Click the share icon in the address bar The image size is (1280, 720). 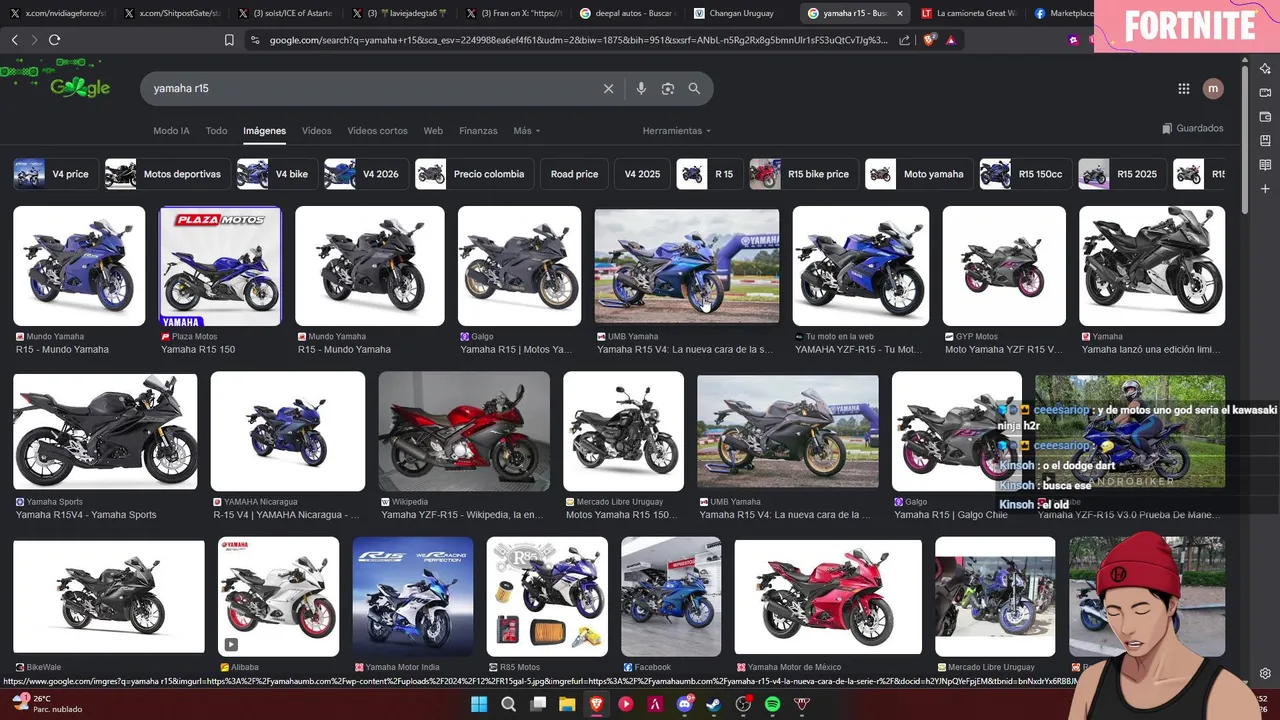[904, 40]
